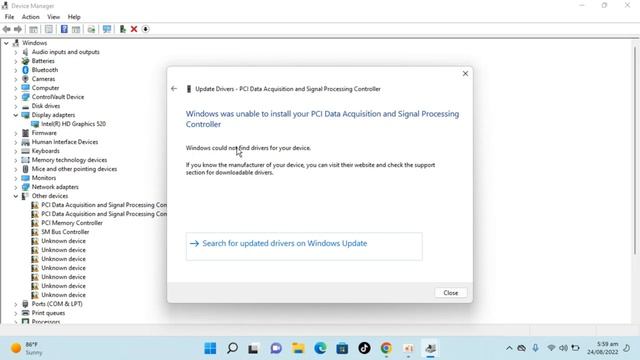Screen dimensions: 640x360
Task: Expand Ports (COM & LPT) category
Action: point(16,304)
